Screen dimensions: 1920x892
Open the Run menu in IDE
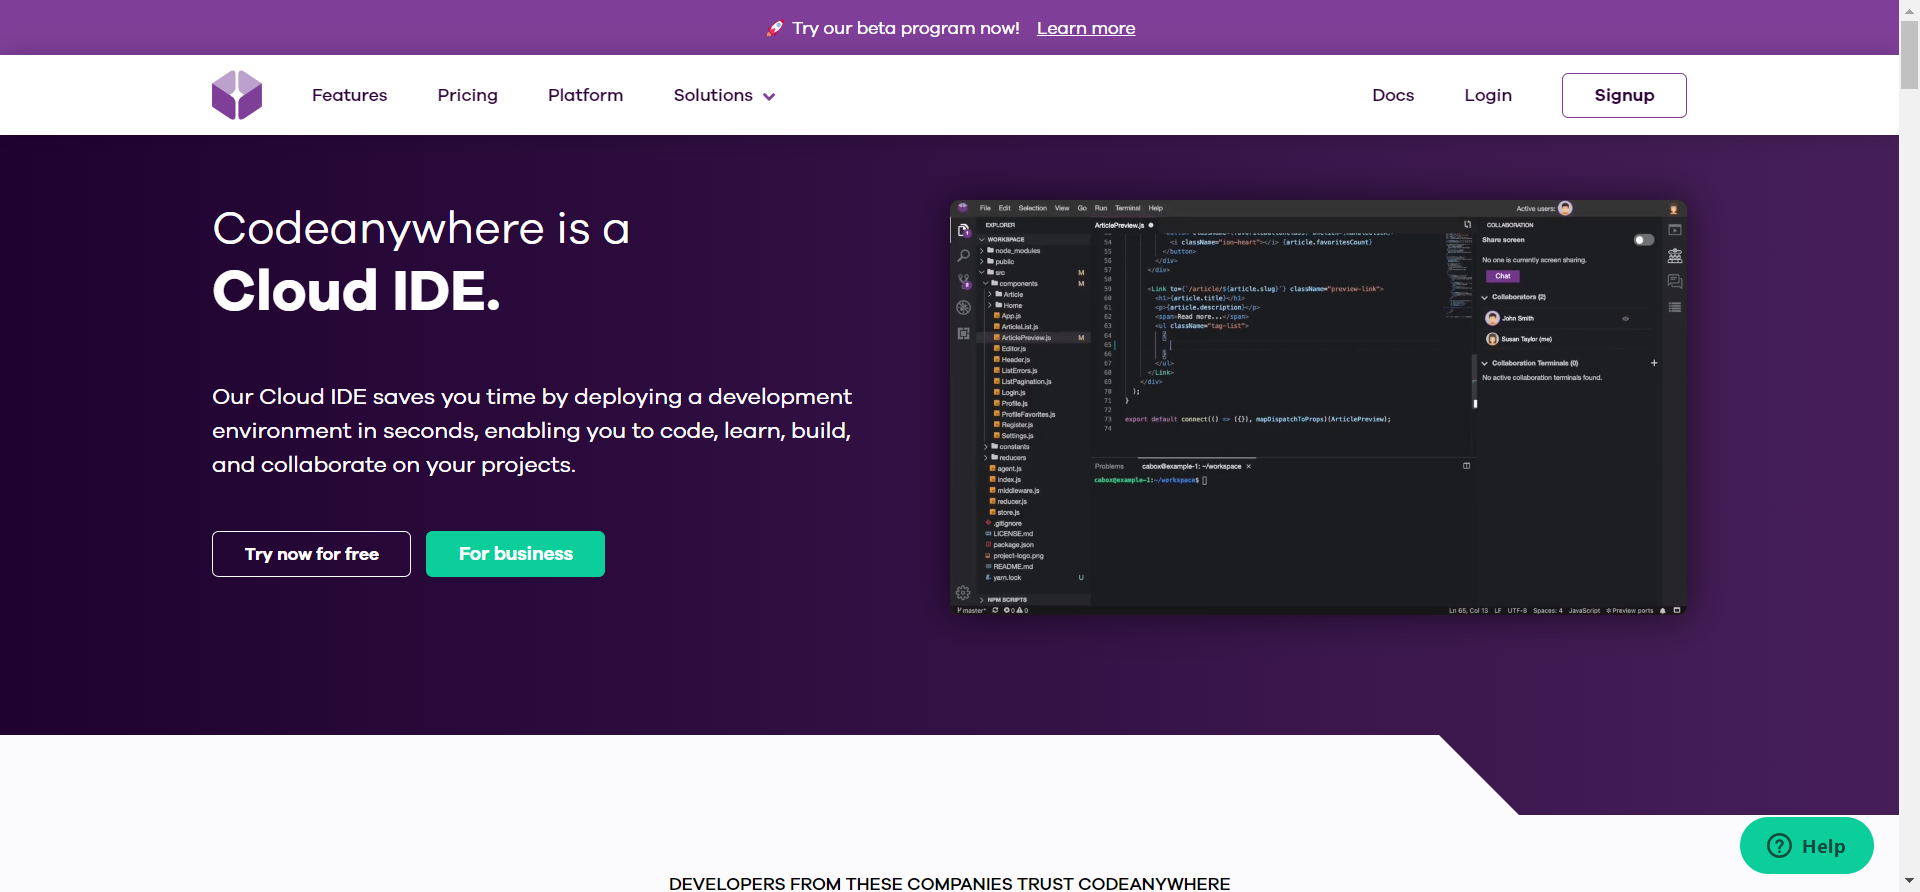[1101, 208]
